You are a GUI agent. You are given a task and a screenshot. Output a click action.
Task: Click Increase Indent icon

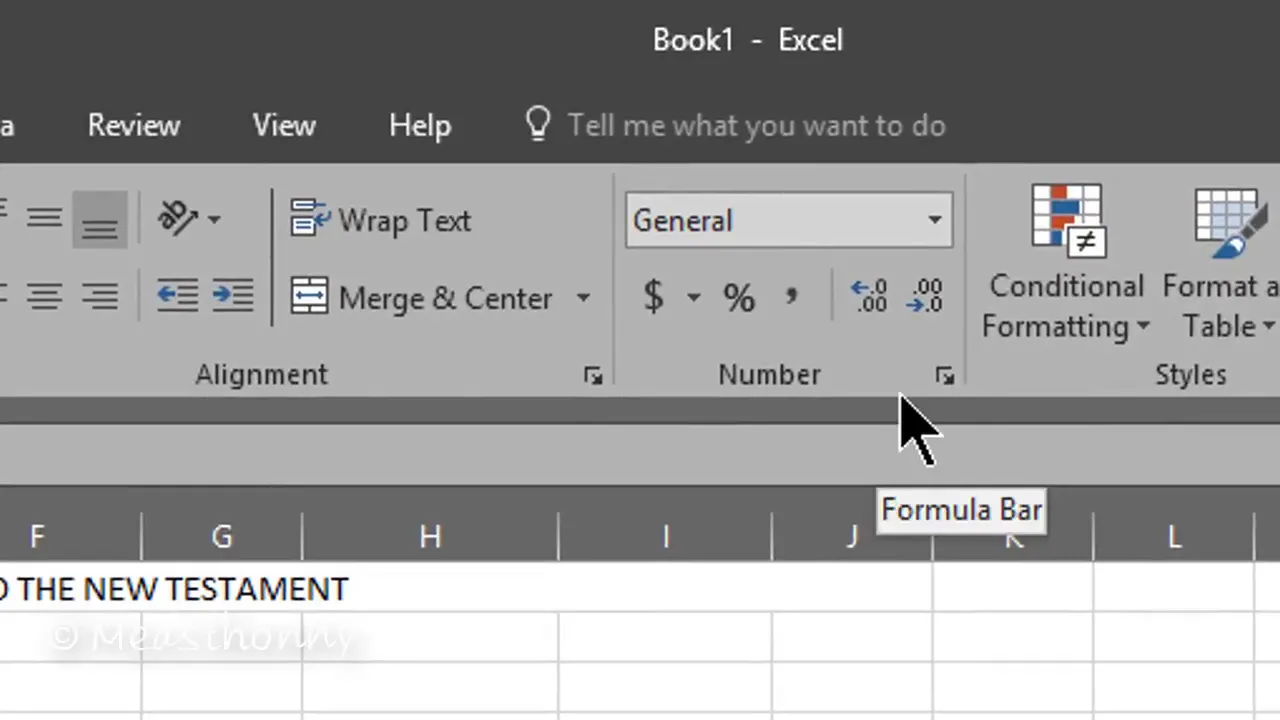pyautogui.click(x=233, y=296)
